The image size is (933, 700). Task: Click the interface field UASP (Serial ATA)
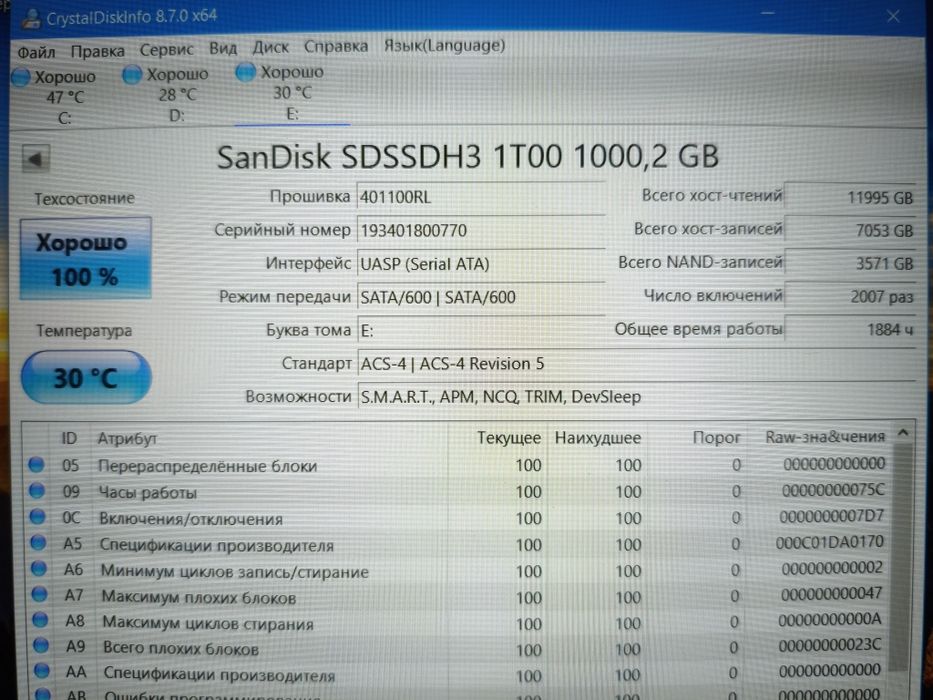481,264
